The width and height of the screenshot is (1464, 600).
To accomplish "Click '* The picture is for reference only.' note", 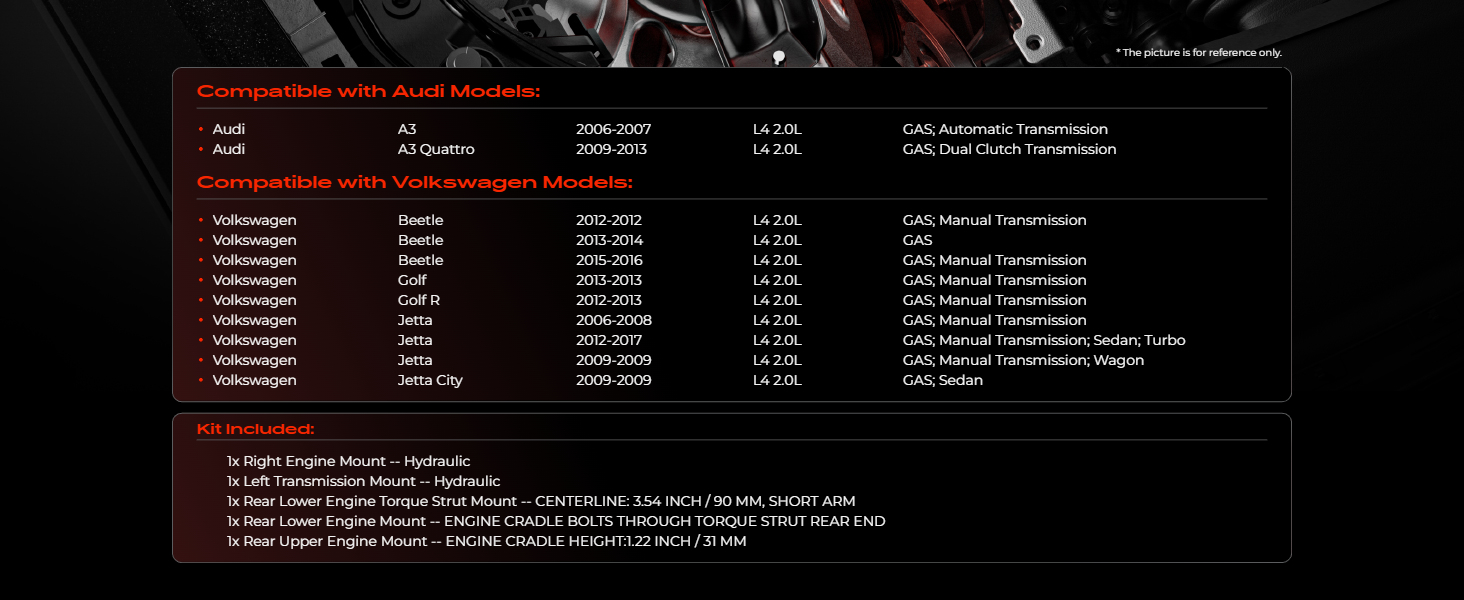I will [1199, 53].
